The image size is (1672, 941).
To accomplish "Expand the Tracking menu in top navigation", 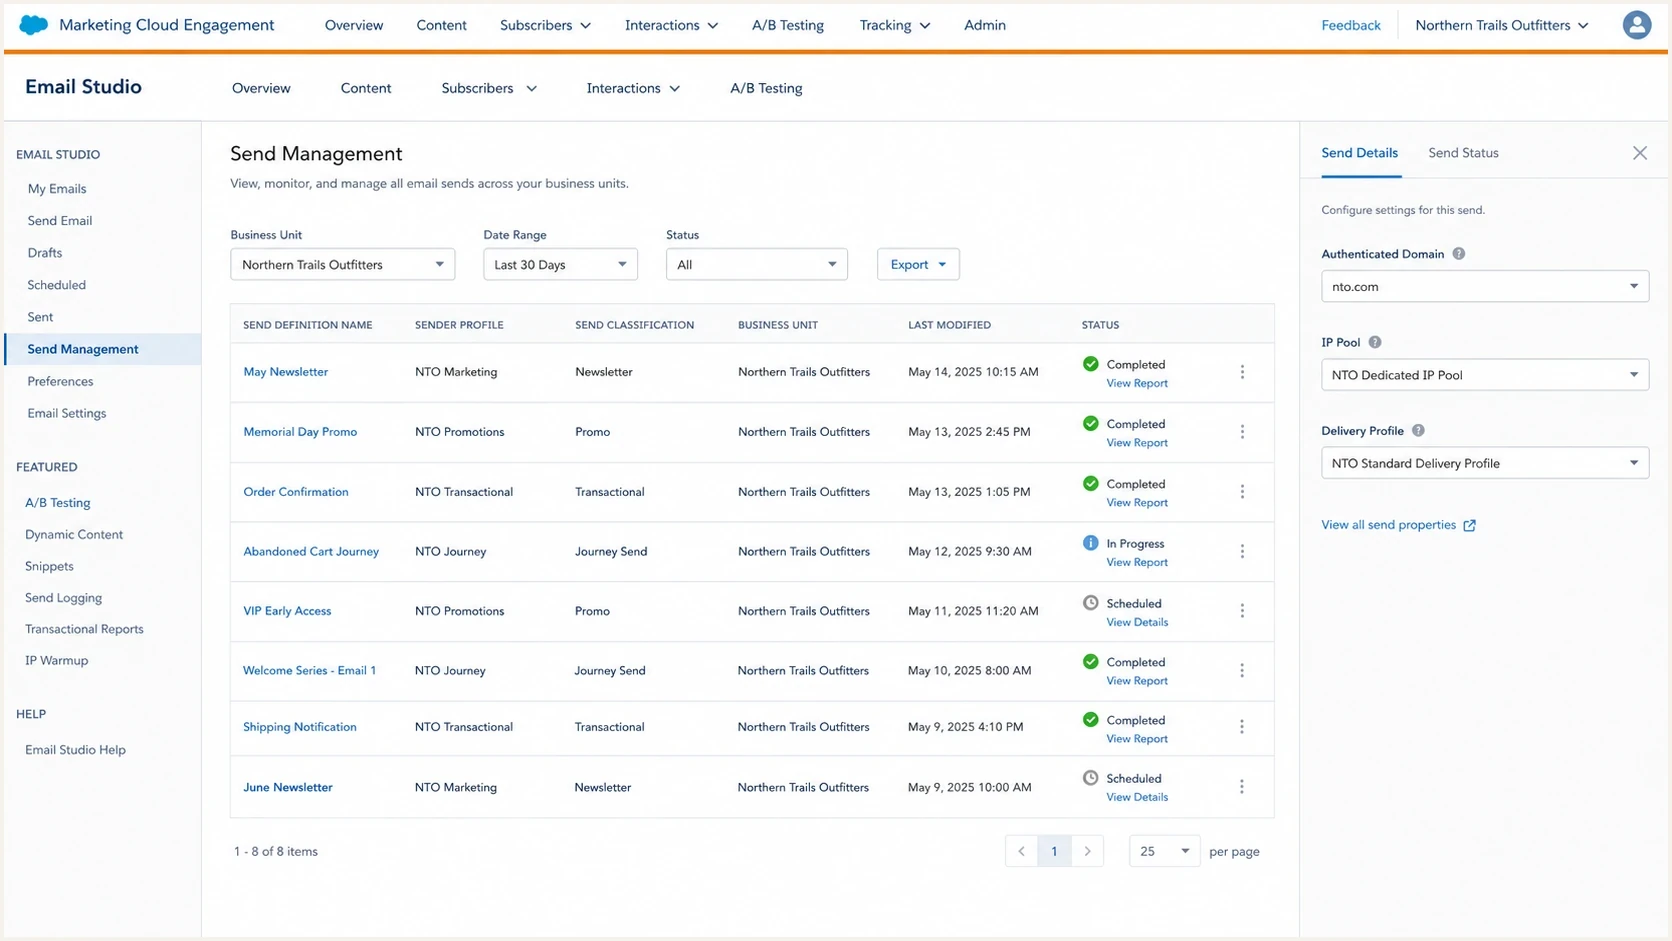I will 894,25.
